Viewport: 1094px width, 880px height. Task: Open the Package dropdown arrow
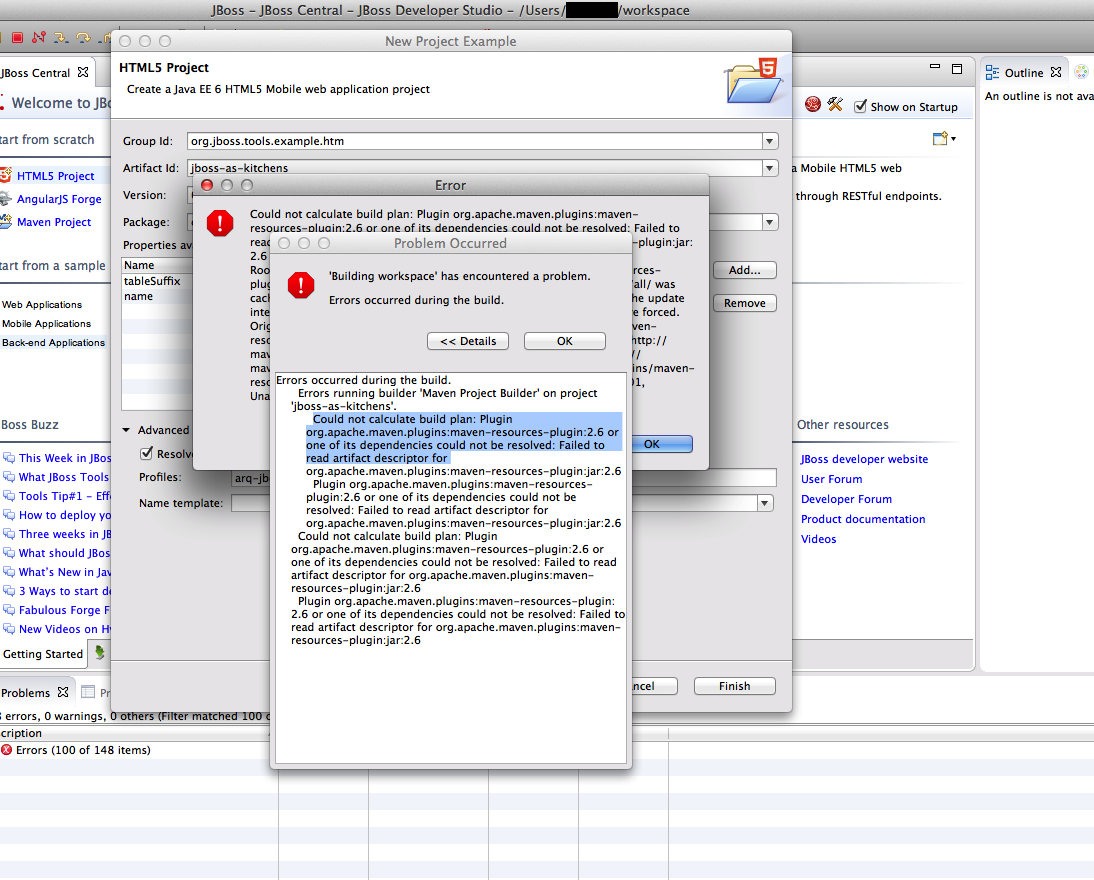770,222
